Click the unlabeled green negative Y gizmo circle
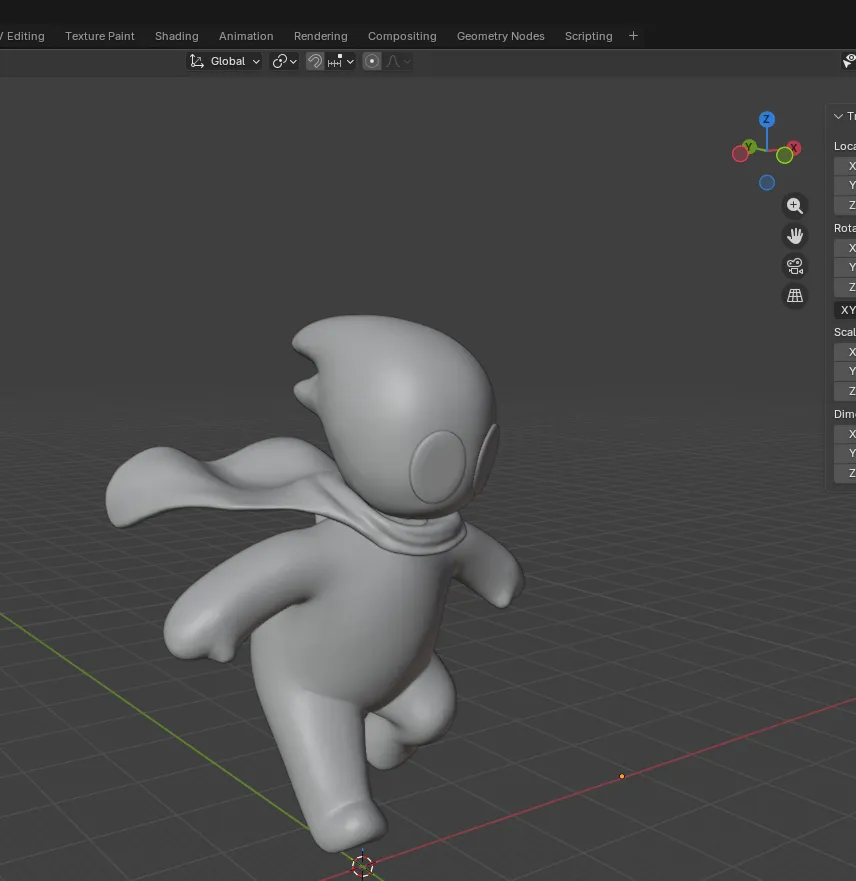Image resolution: width=856 pixels, height=881 pixels. (785, 156)
